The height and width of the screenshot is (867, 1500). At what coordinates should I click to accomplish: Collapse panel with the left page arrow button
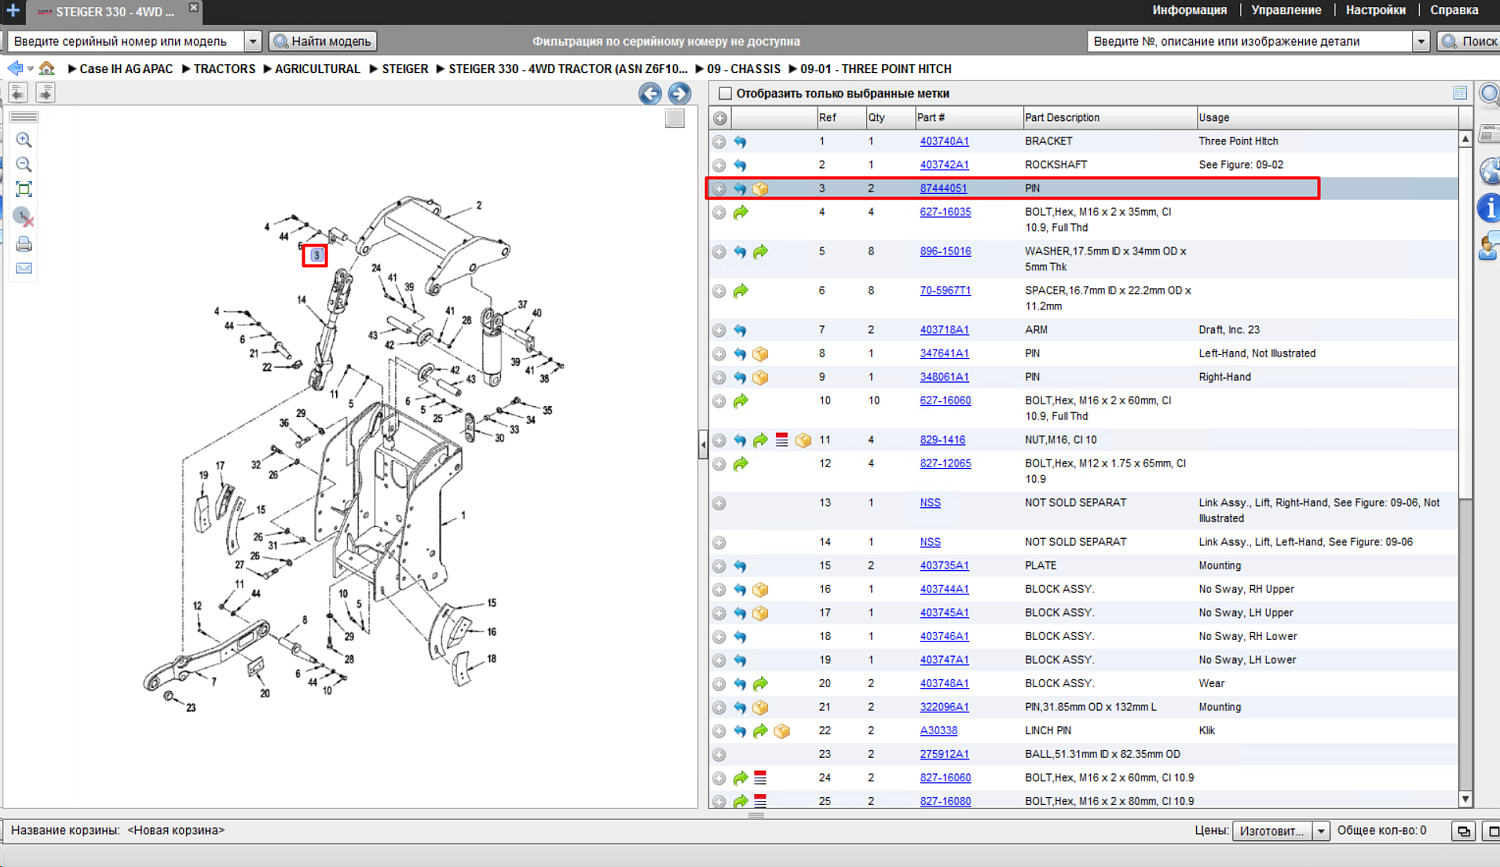[x=18, y=93]
